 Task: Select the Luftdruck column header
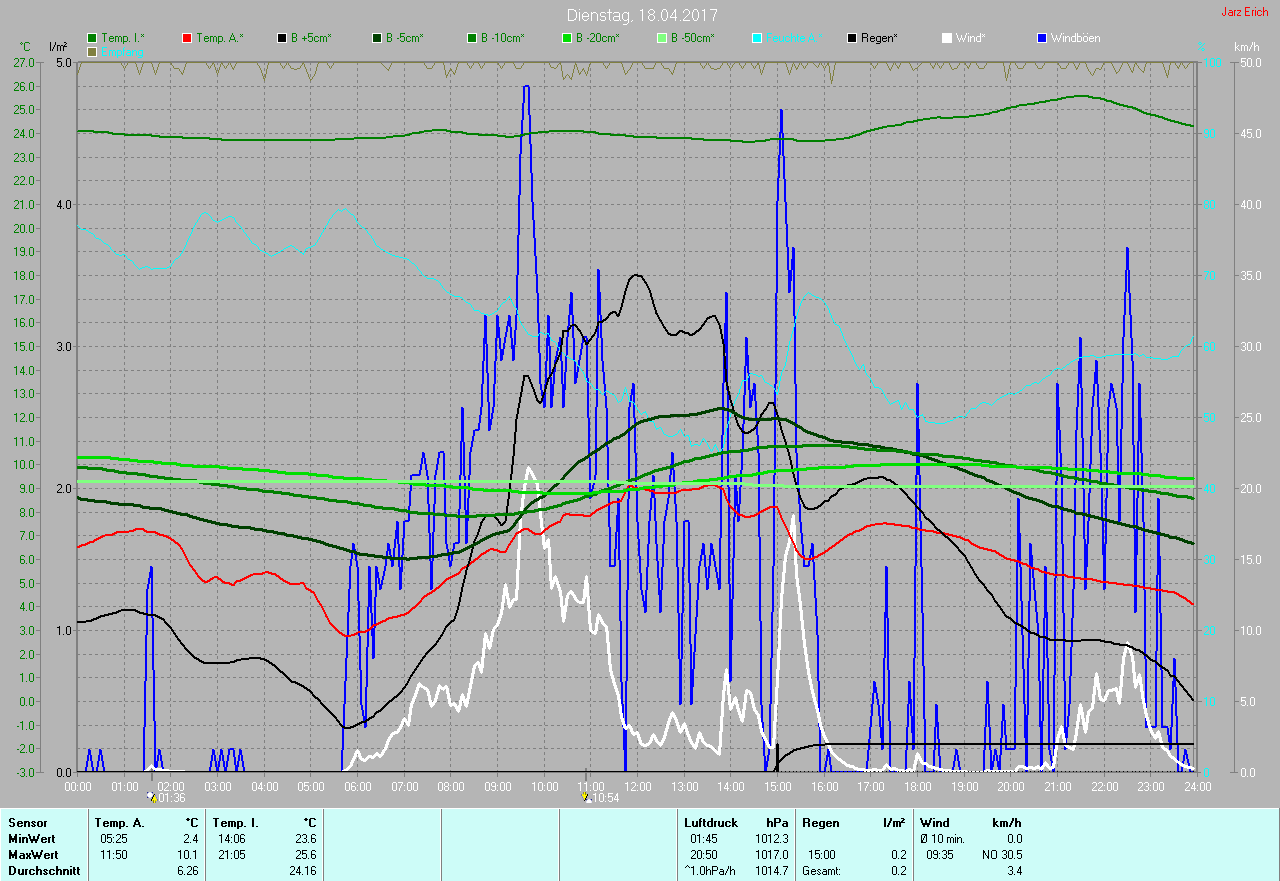point(710,822)
